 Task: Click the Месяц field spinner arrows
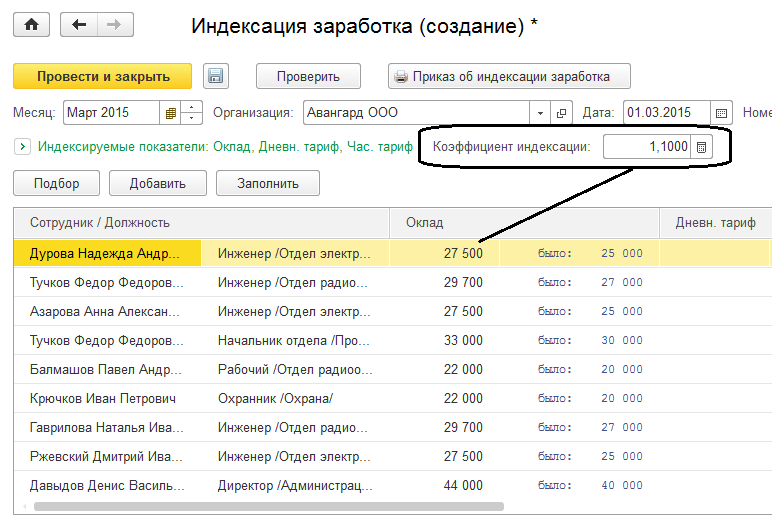(192, 113)
